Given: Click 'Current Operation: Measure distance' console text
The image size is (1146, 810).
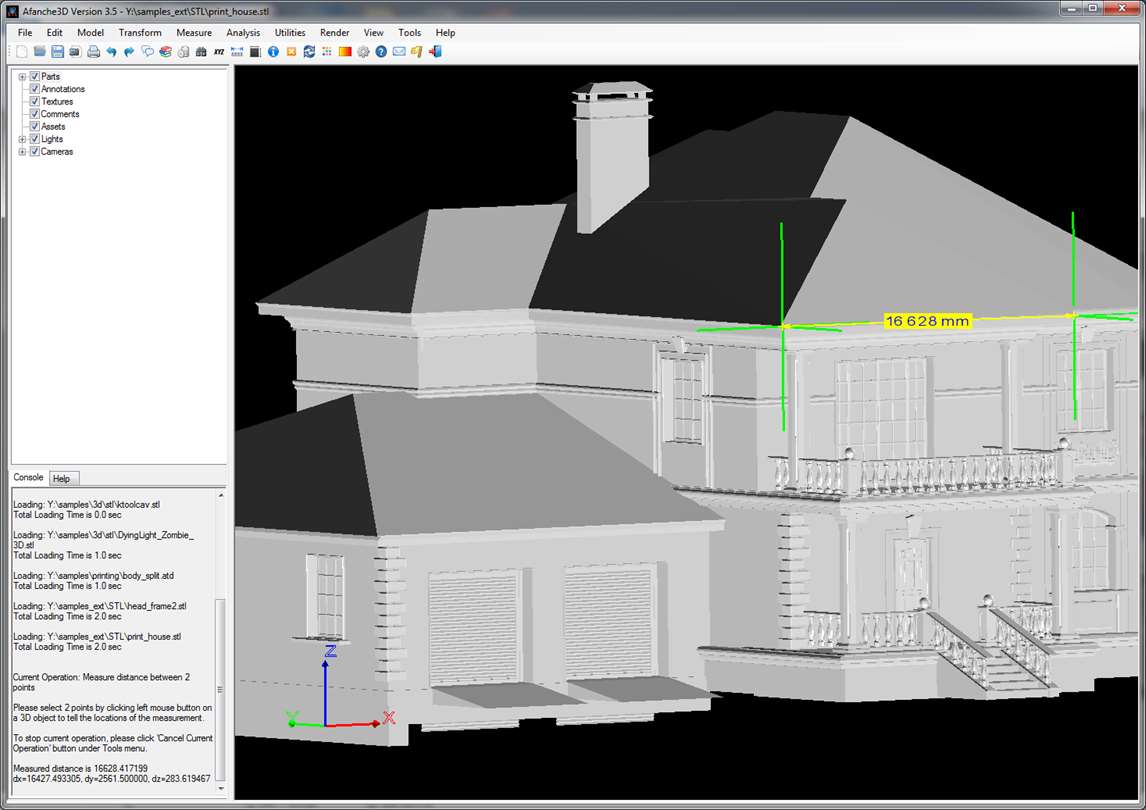Looking at the screenshot, I should tap(102, 682).
